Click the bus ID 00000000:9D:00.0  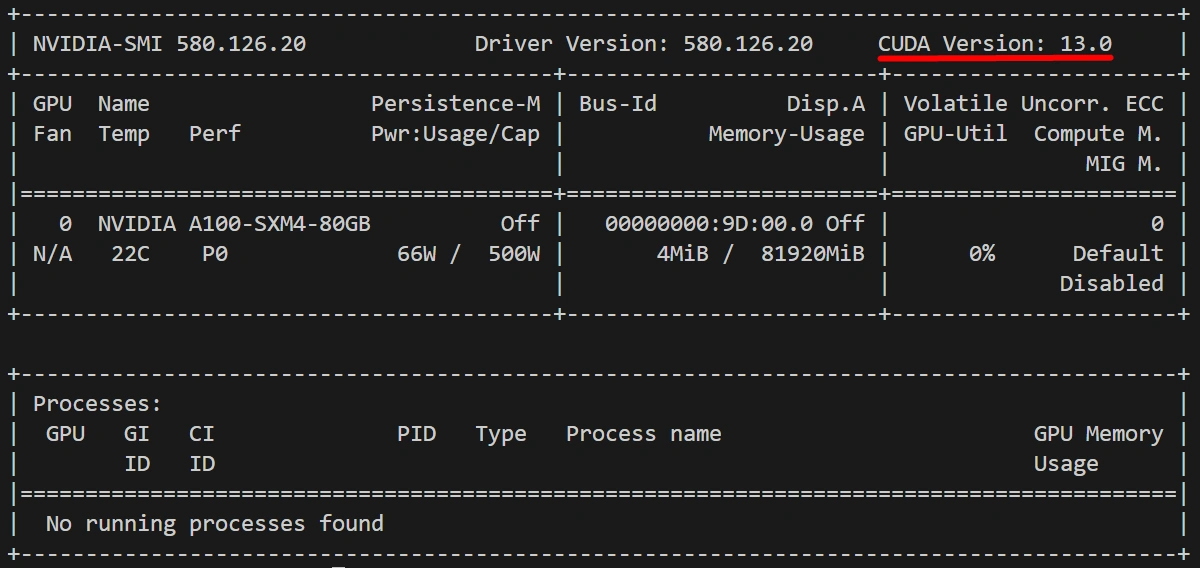click(709, 224)
